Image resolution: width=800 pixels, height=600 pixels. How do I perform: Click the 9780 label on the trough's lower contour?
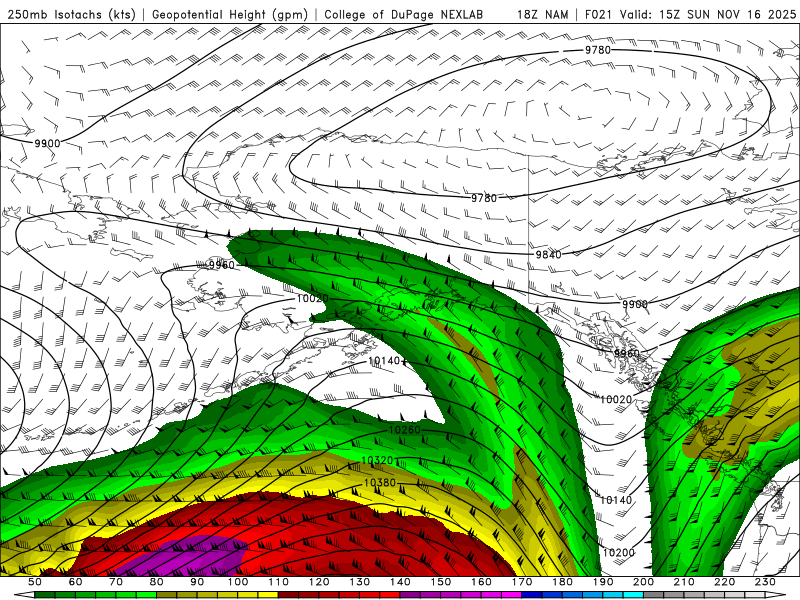[x=484, y=198]
